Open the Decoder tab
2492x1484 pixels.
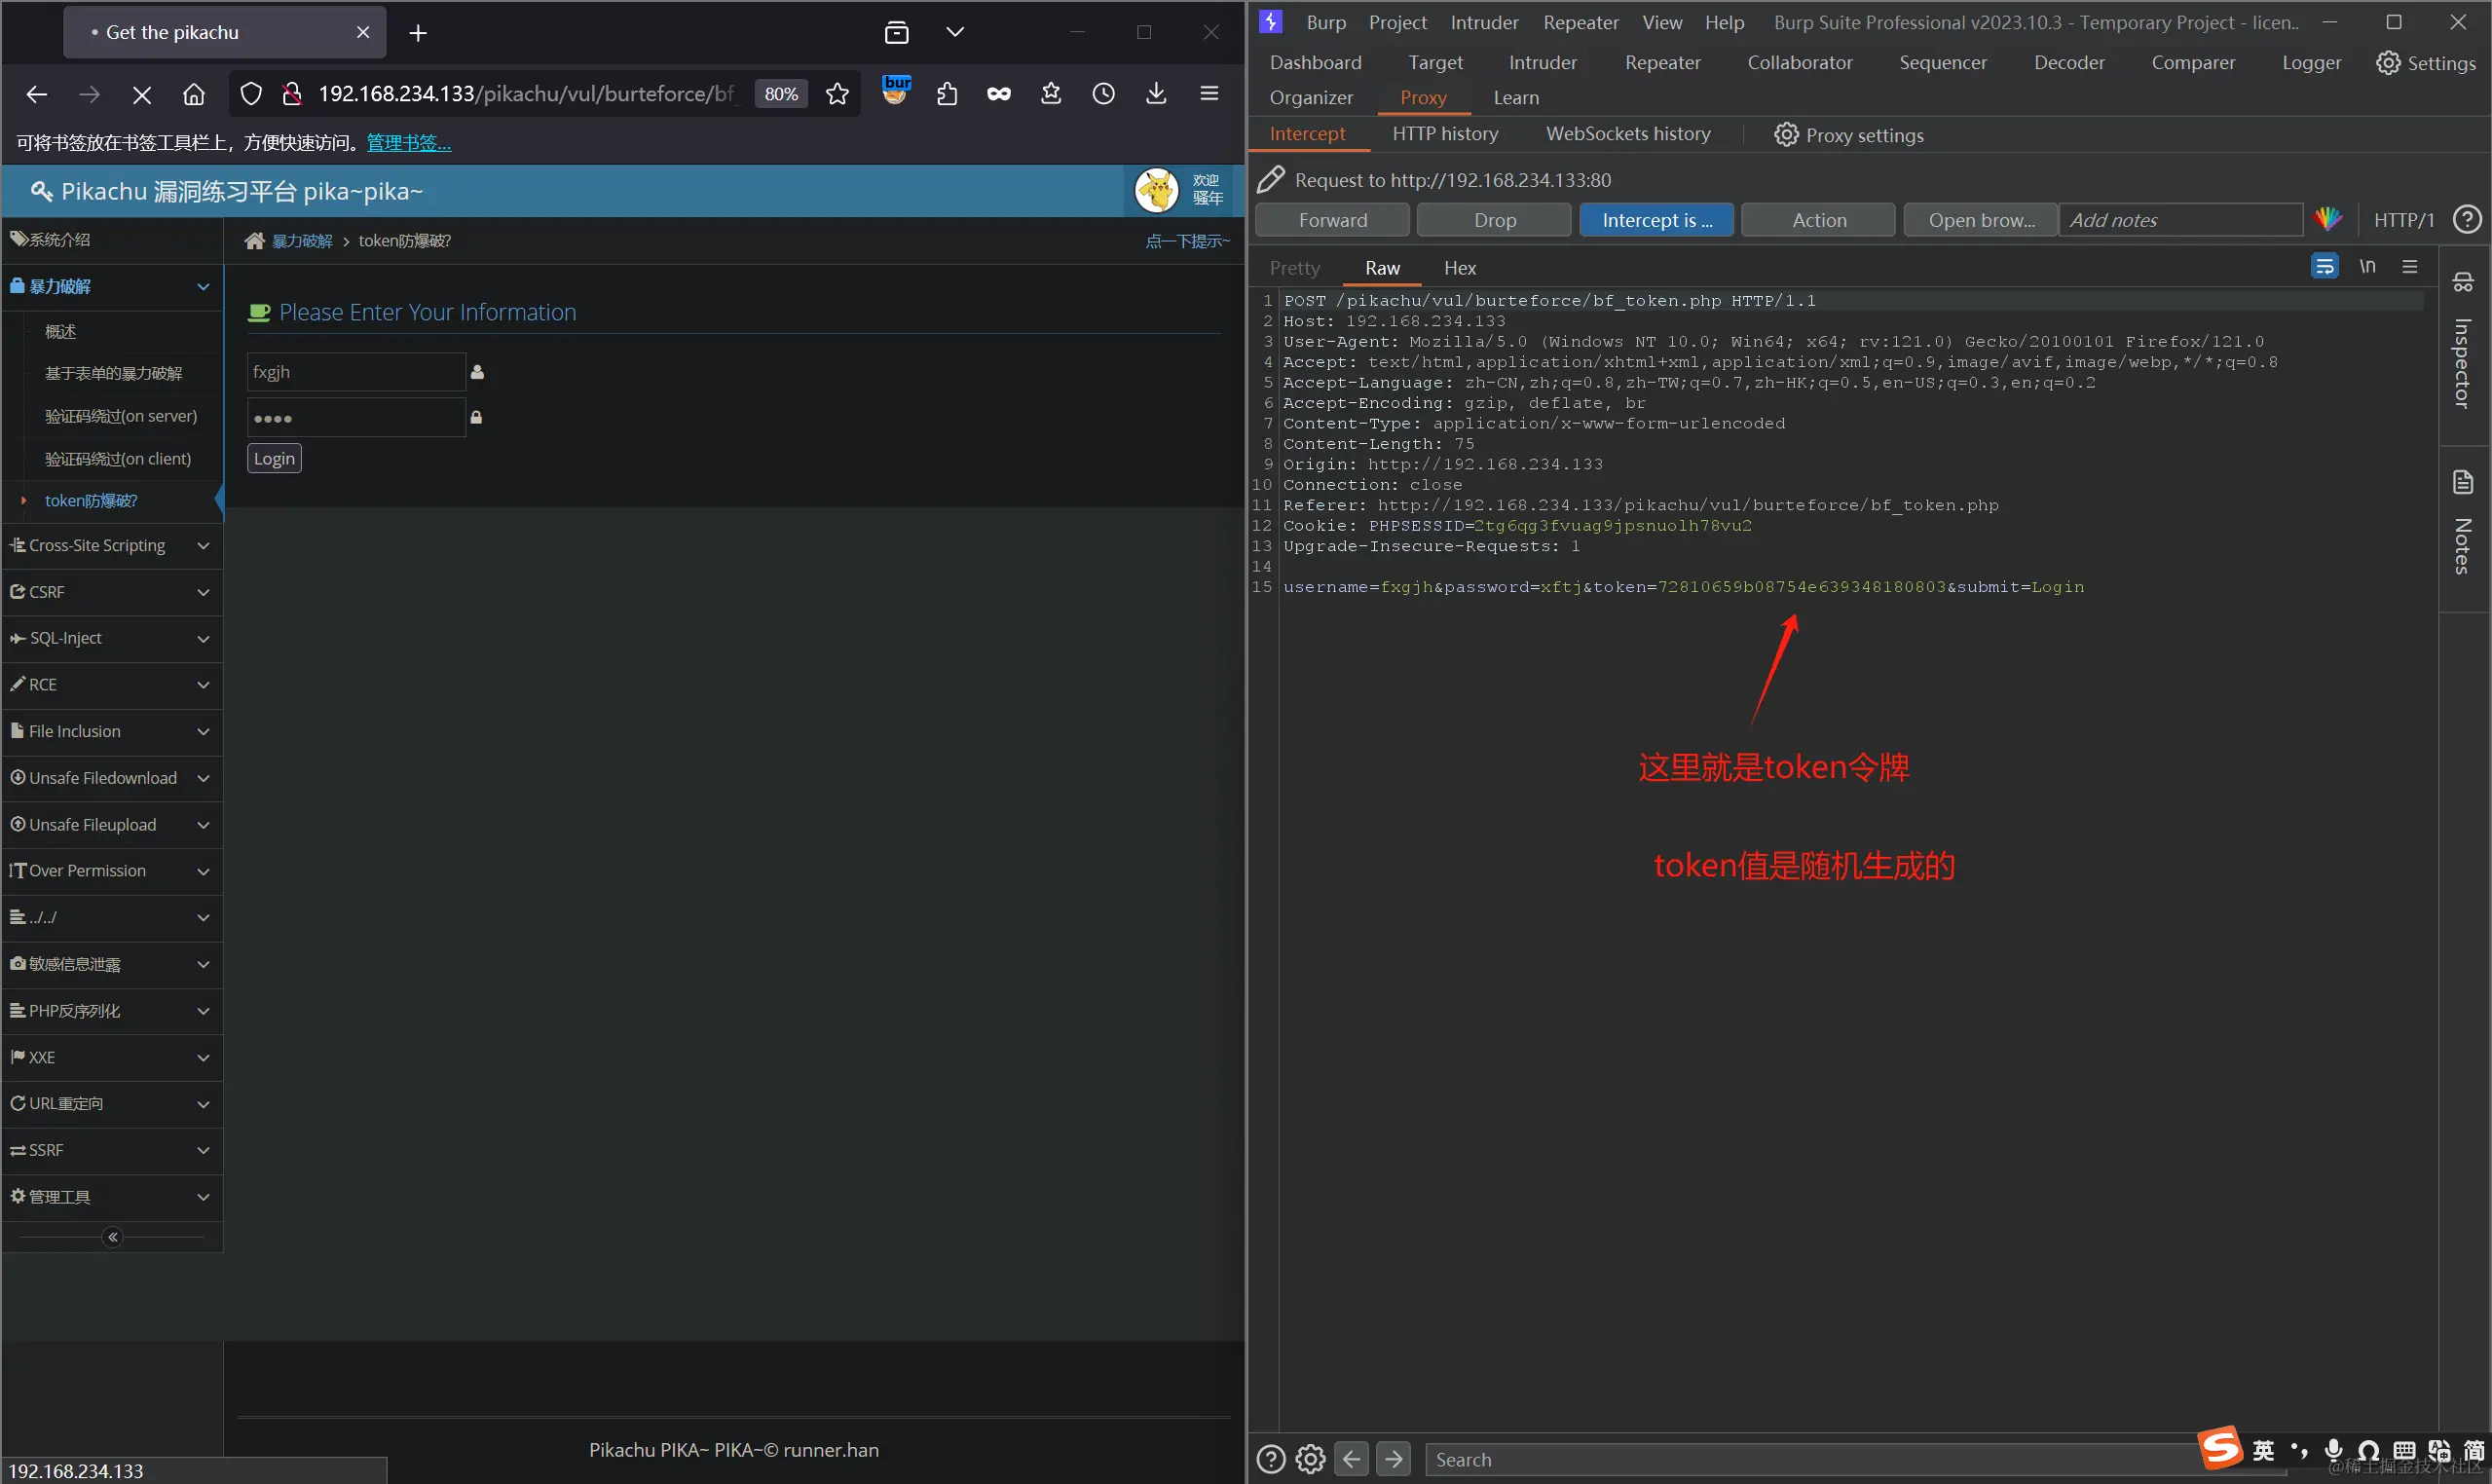point(2069,63)
